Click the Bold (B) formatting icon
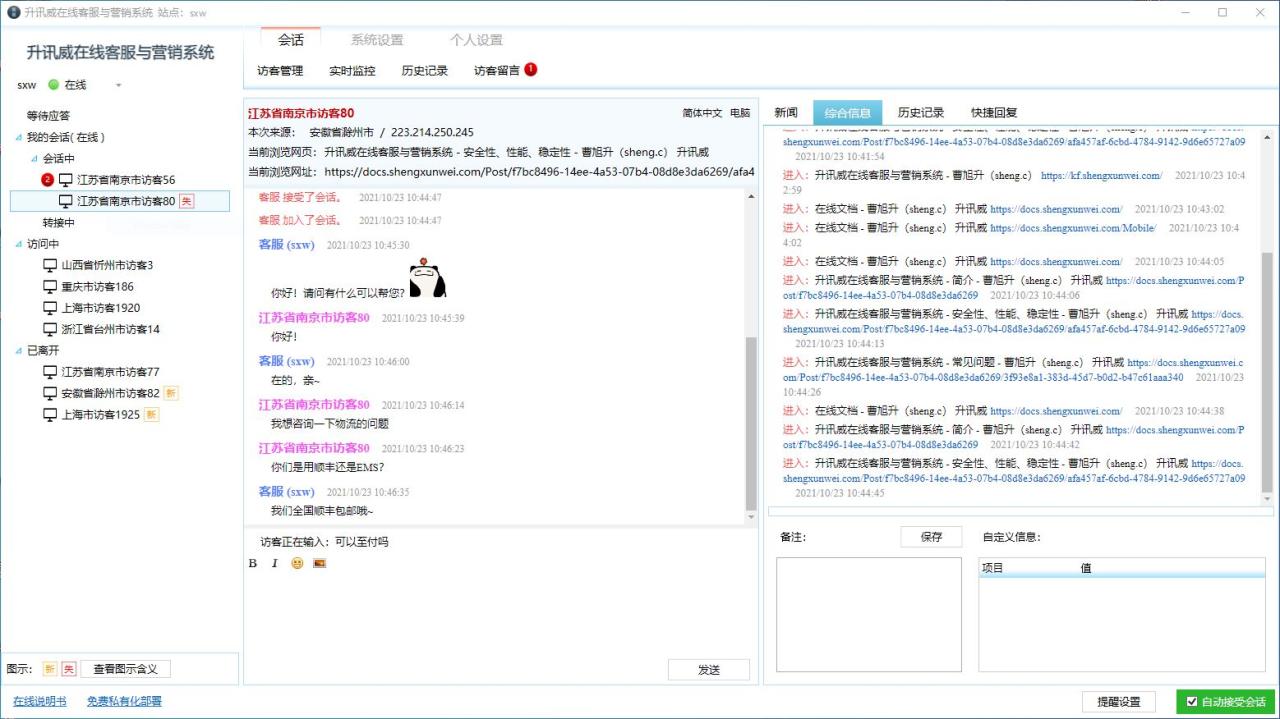This screenshot has width=1280, height=719. point(252,563)
